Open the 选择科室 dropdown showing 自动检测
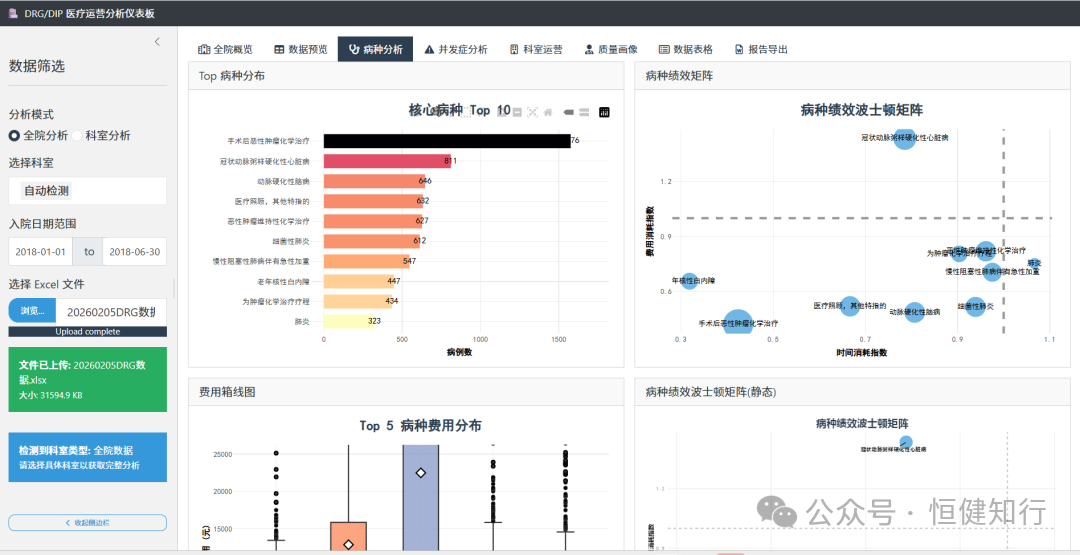 pos(87,191)
